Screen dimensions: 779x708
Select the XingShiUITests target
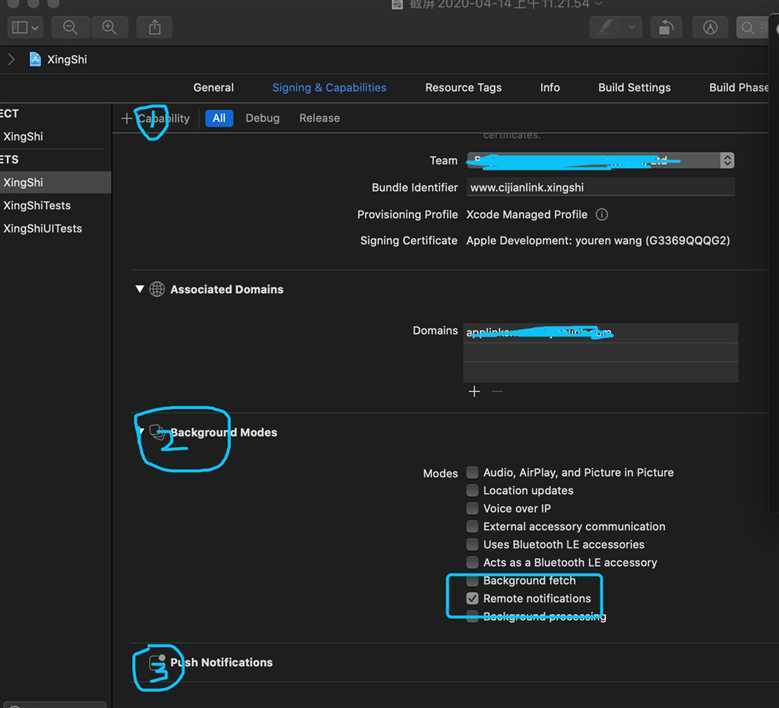point(42,229)
